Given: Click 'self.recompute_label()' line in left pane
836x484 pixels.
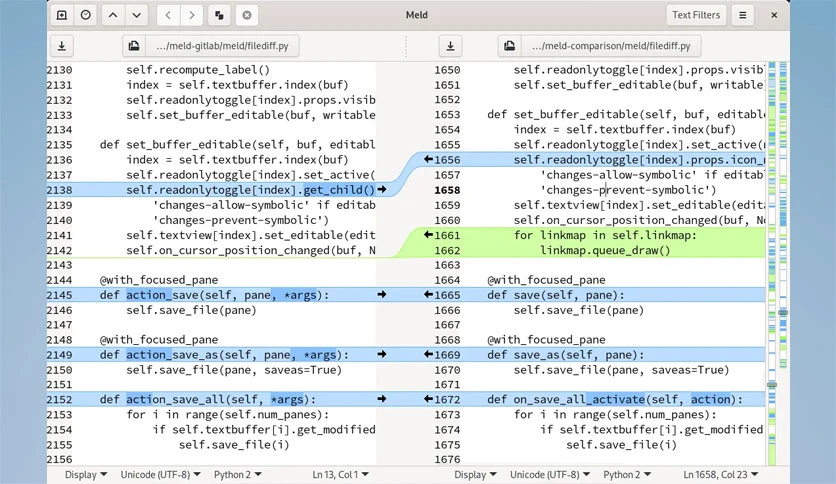Looking at the screenshot, I should coord(198,70).
